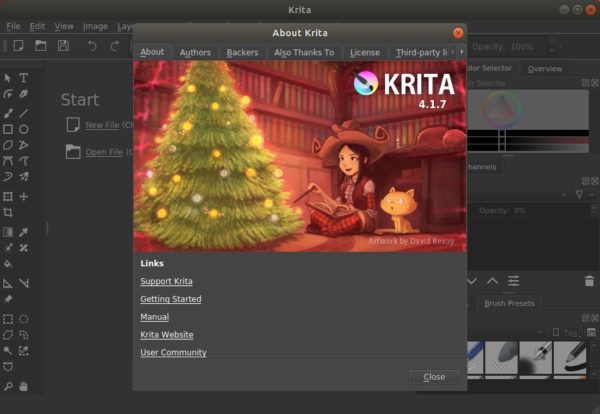Select the Move tool
The width and height of the screenshot is (600, 414).
24,197
